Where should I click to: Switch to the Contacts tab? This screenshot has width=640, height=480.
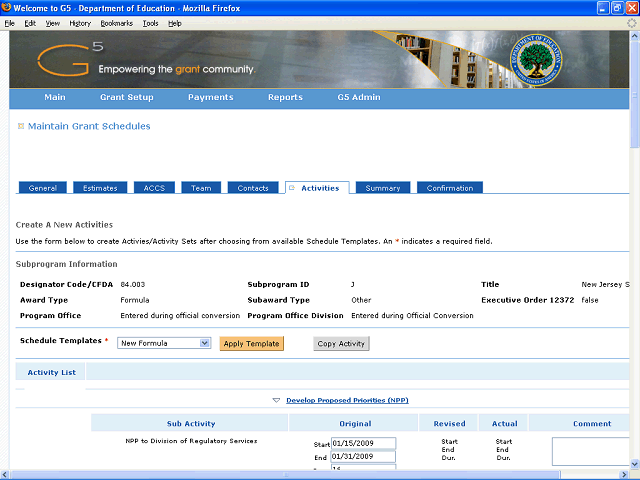[253, 188]
